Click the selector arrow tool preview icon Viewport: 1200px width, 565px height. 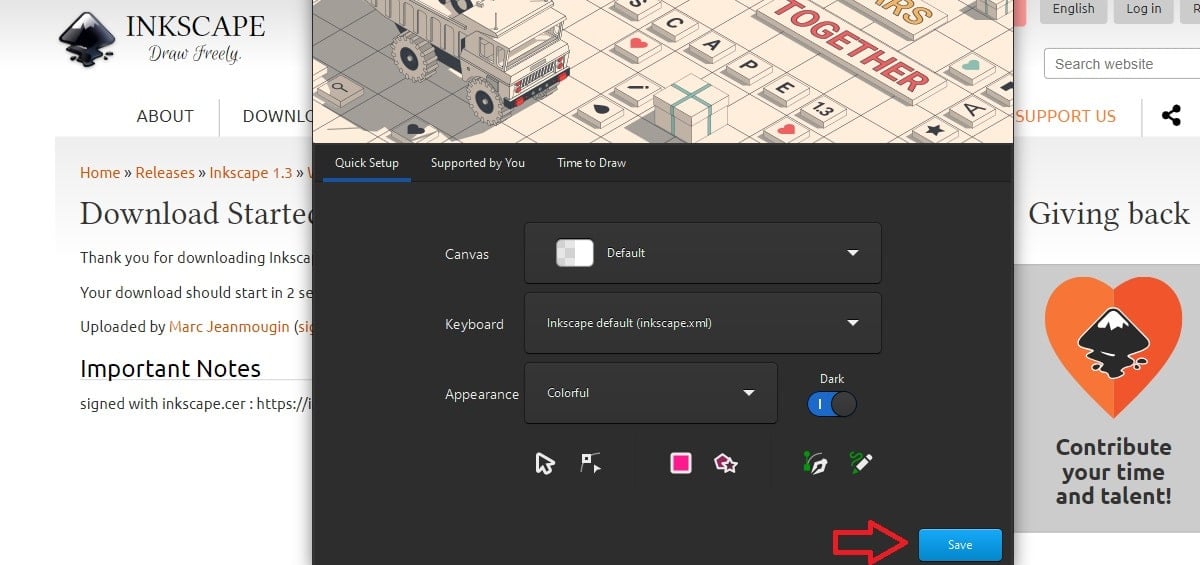click(545, 463)
